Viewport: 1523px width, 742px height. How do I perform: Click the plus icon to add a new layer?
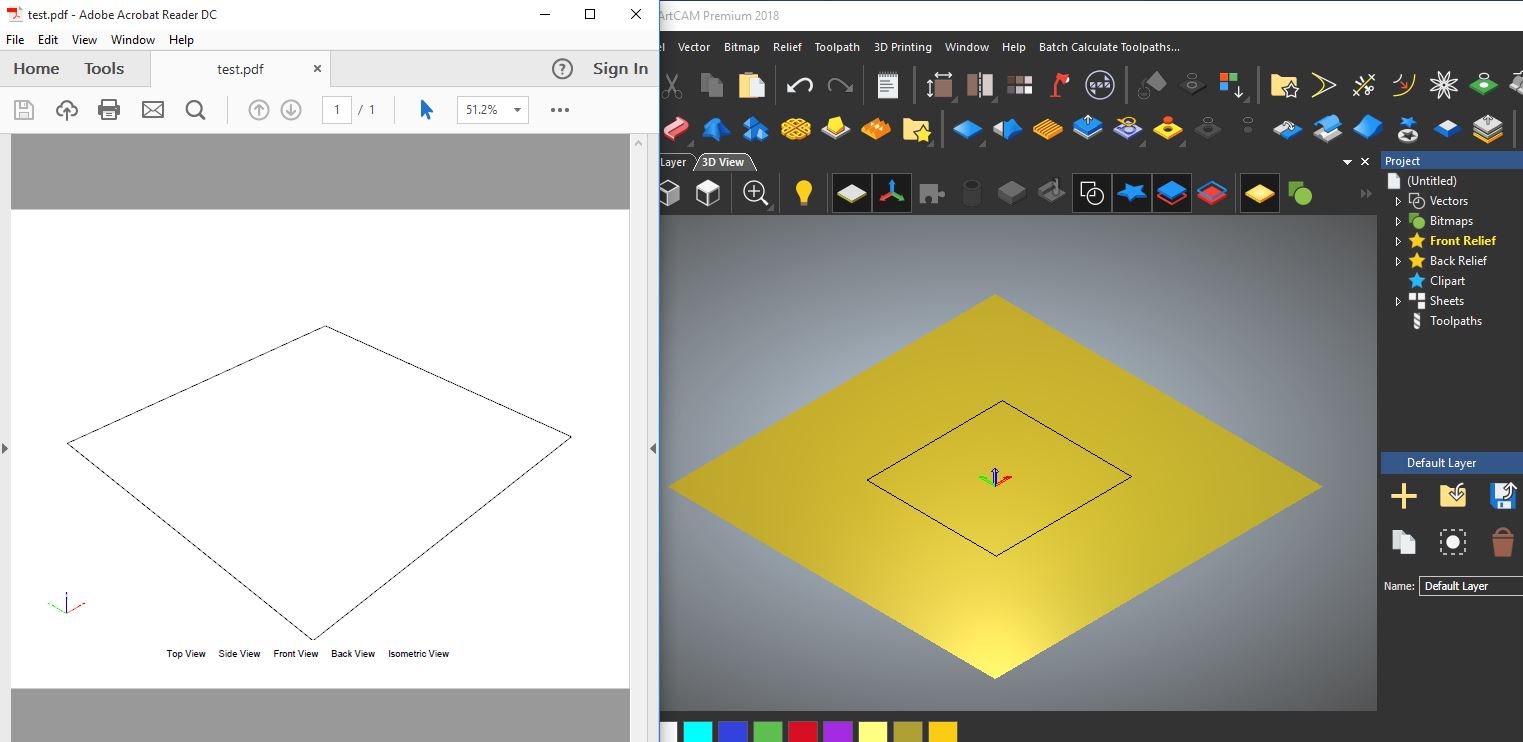[1403, 495]
